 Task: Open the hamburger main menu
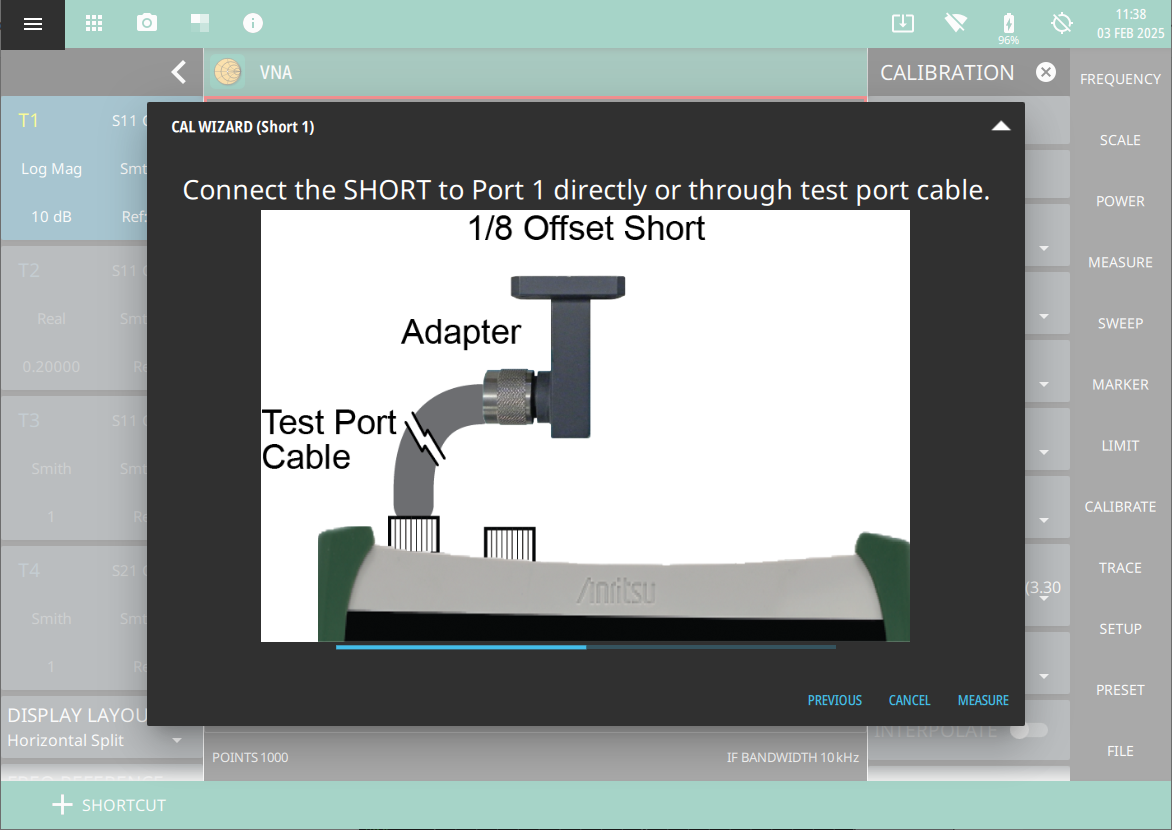(32, 24)
